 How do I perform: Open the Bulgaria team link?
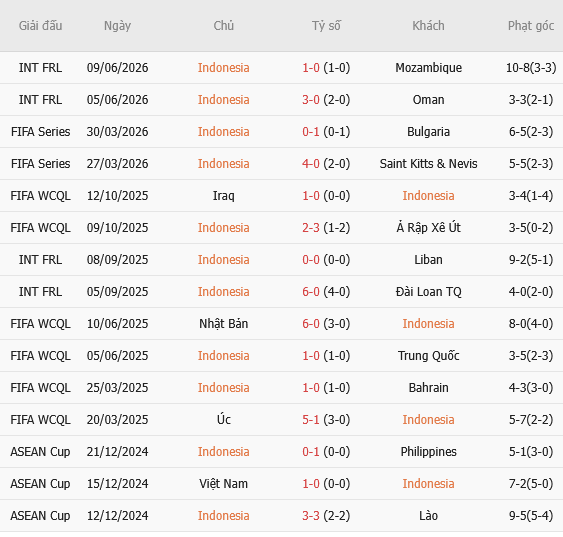coord(428,132)
